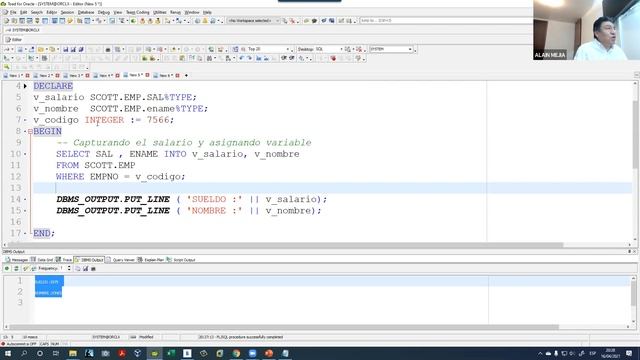The height and width of the screenshot is (360, 640).
Task: Click the editor vertical scrollbar
Action: click(x=635, y=161)
